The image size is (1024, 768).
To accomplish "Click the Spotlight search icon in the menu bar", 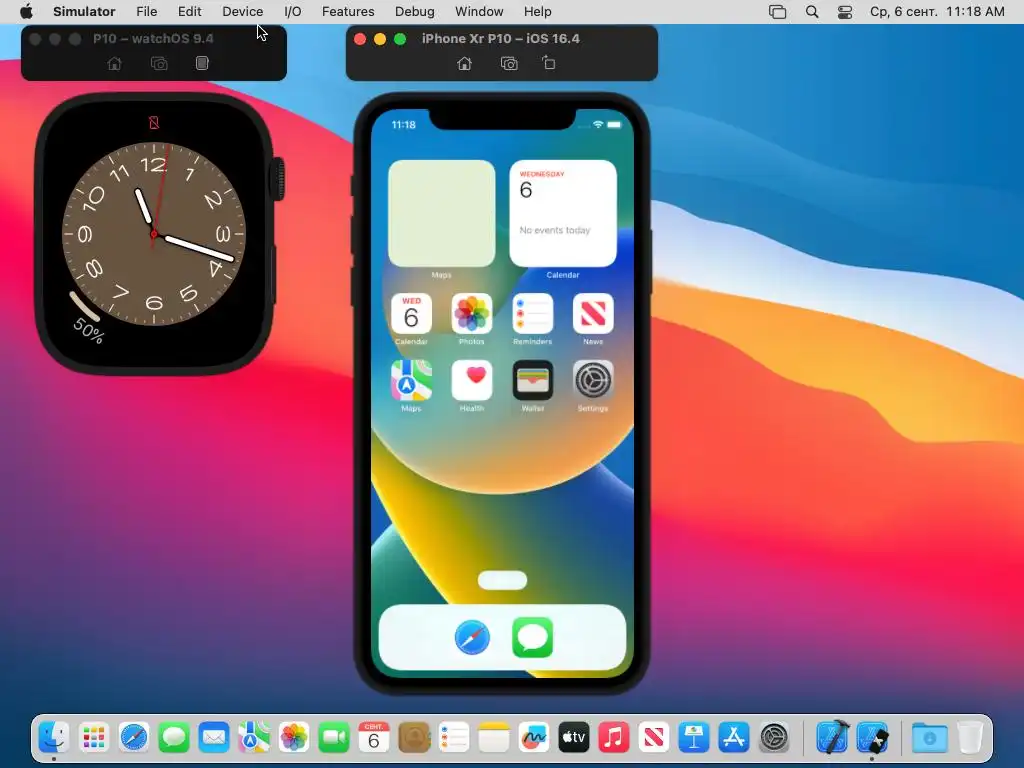I will click(812, 12).
